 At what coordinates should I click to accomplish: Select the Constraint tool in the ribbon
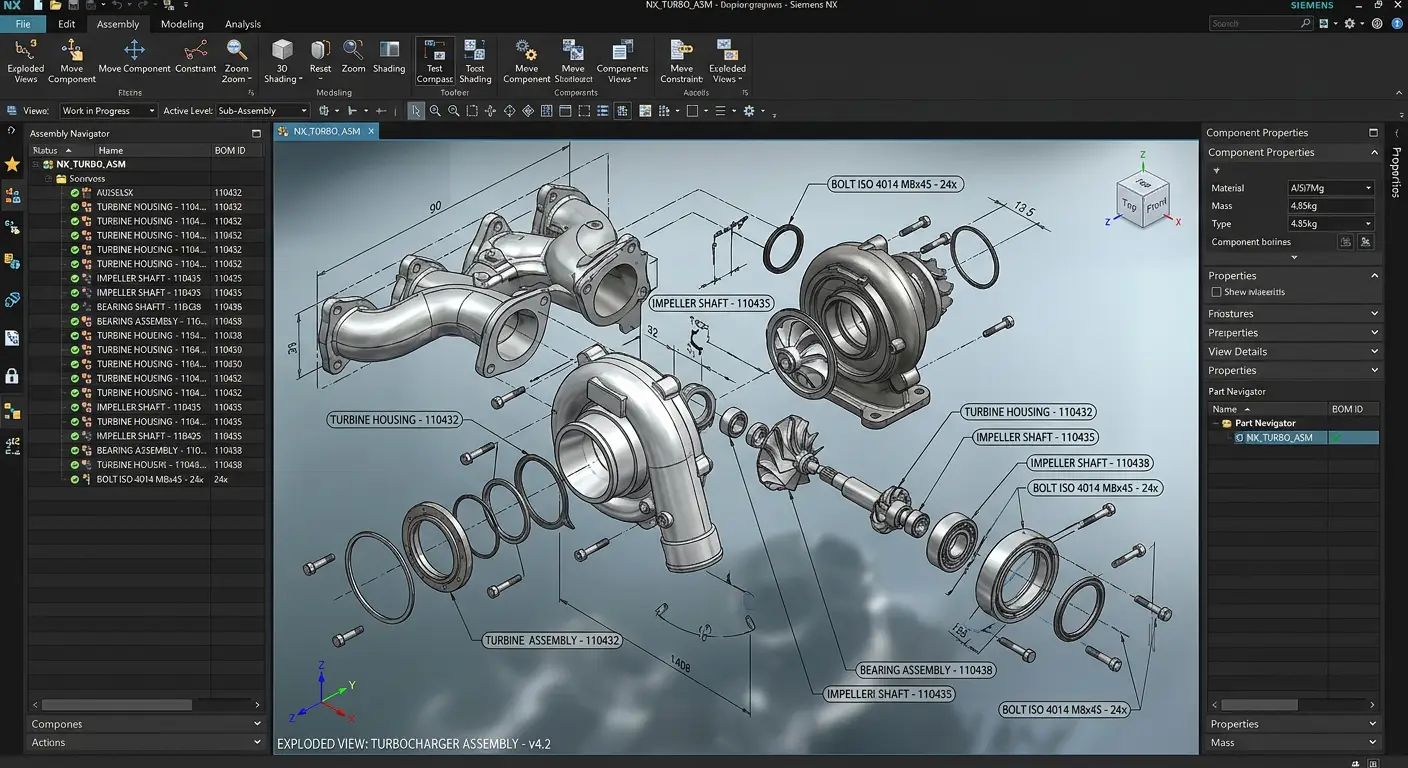[x=195, y=57]
